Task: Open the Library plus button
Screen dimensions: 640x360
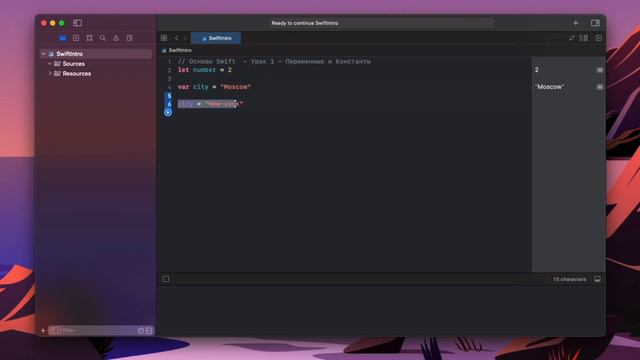Action: pos(576,23)
